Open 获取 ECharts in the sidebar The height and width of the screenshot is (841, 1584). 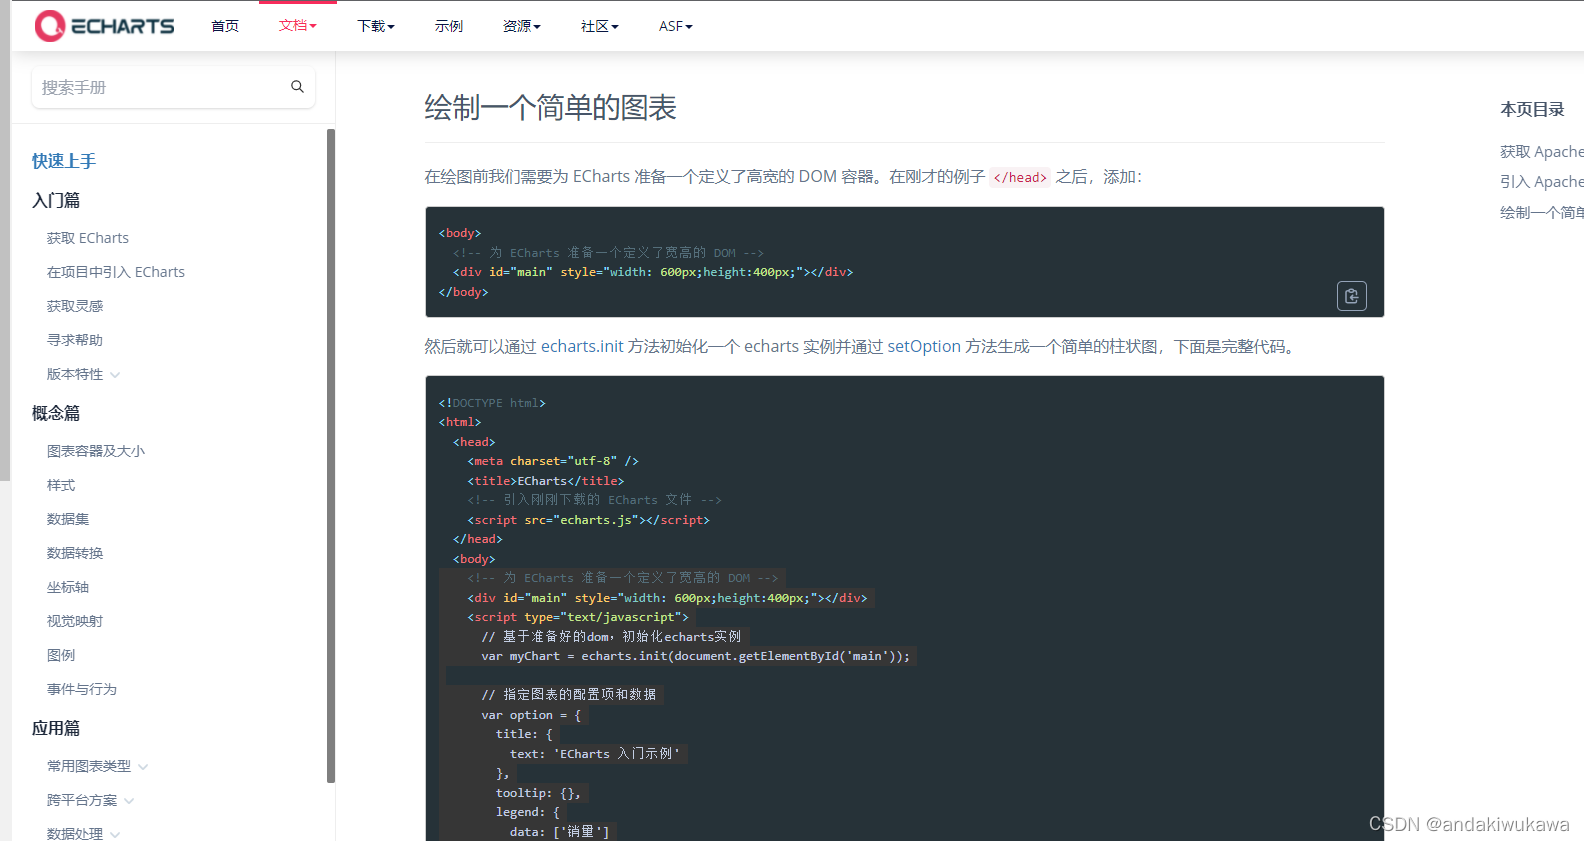tap(88, 238)
